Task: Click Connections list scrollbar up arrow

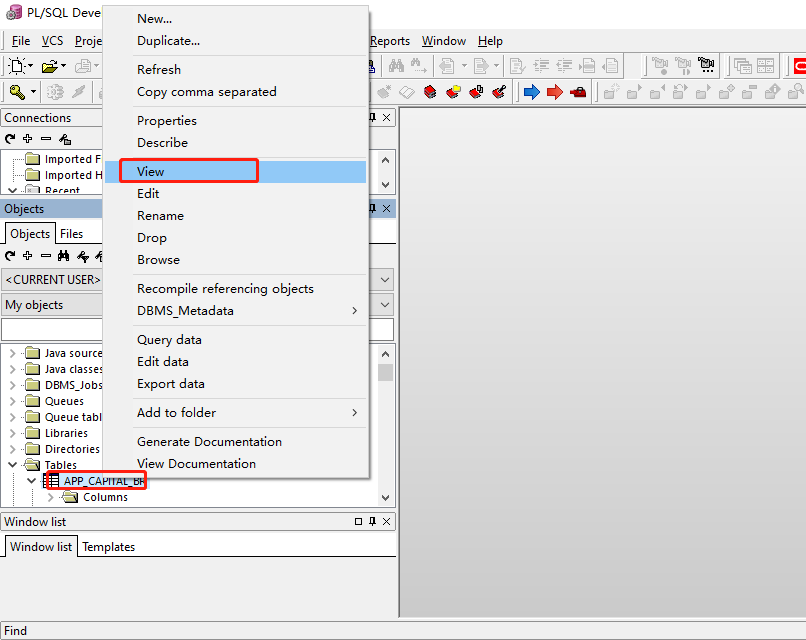Action: pos(386,160)
